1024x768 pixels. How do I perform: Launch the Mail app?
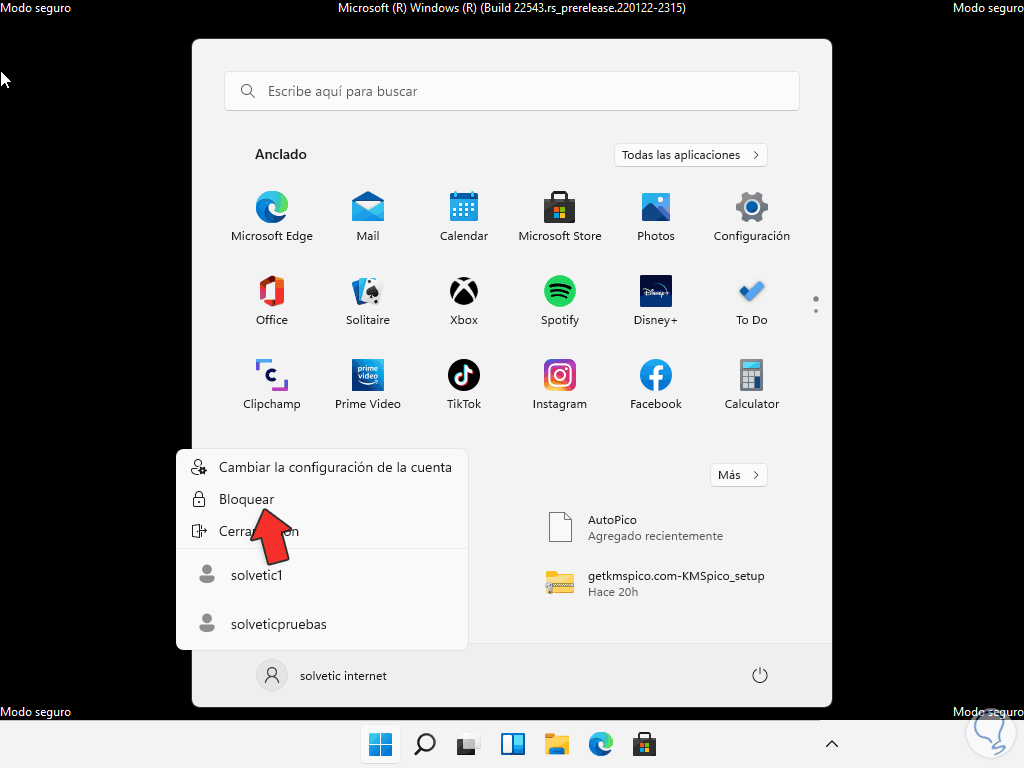(368, 216)
